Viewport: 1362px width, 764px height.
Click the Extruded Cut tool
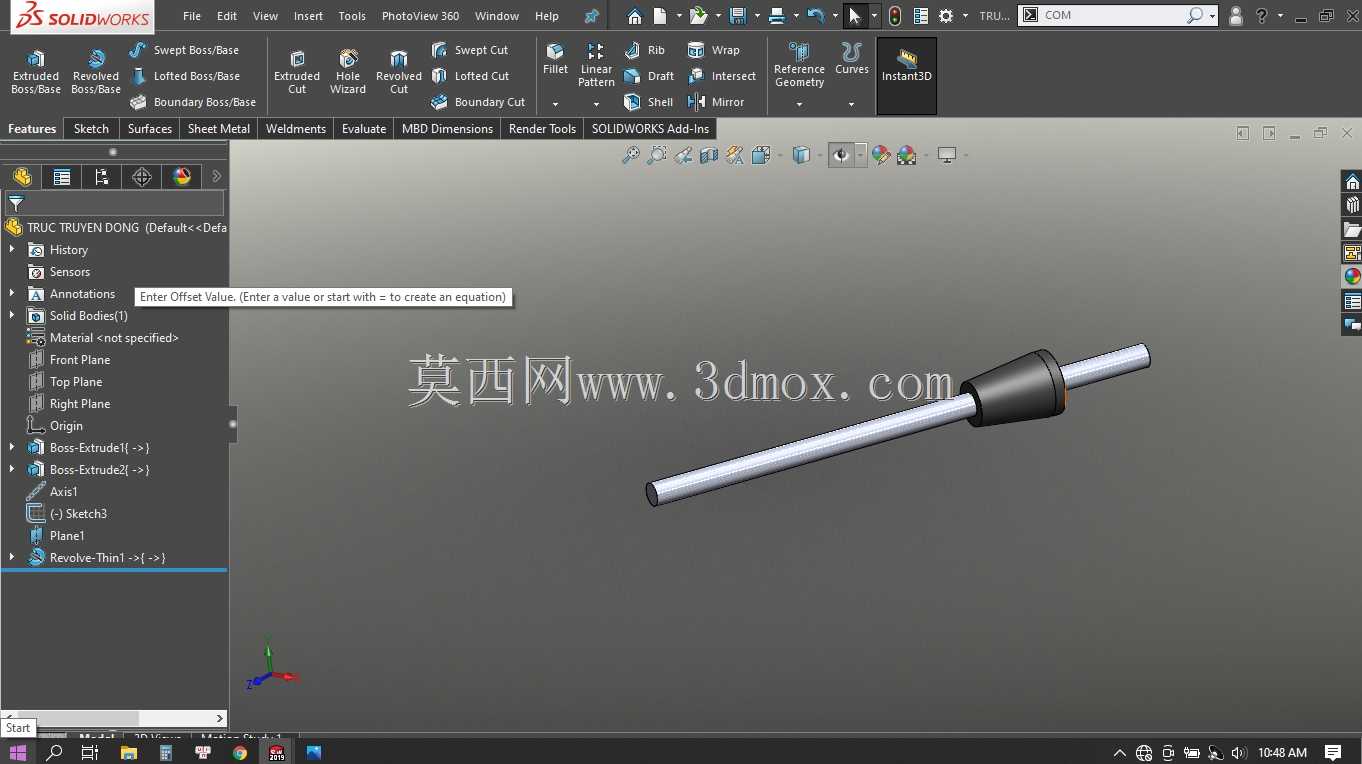pyautogui.click(x=297, y=72)
